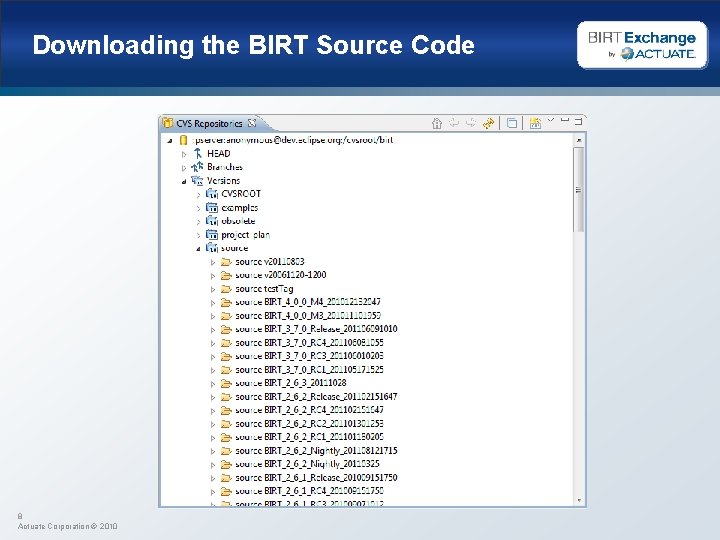This screenshot has height=540, width=720.
Task: Select source BIRT_2_6_1_RC4_201009151750 row
Action: [309, 491]
